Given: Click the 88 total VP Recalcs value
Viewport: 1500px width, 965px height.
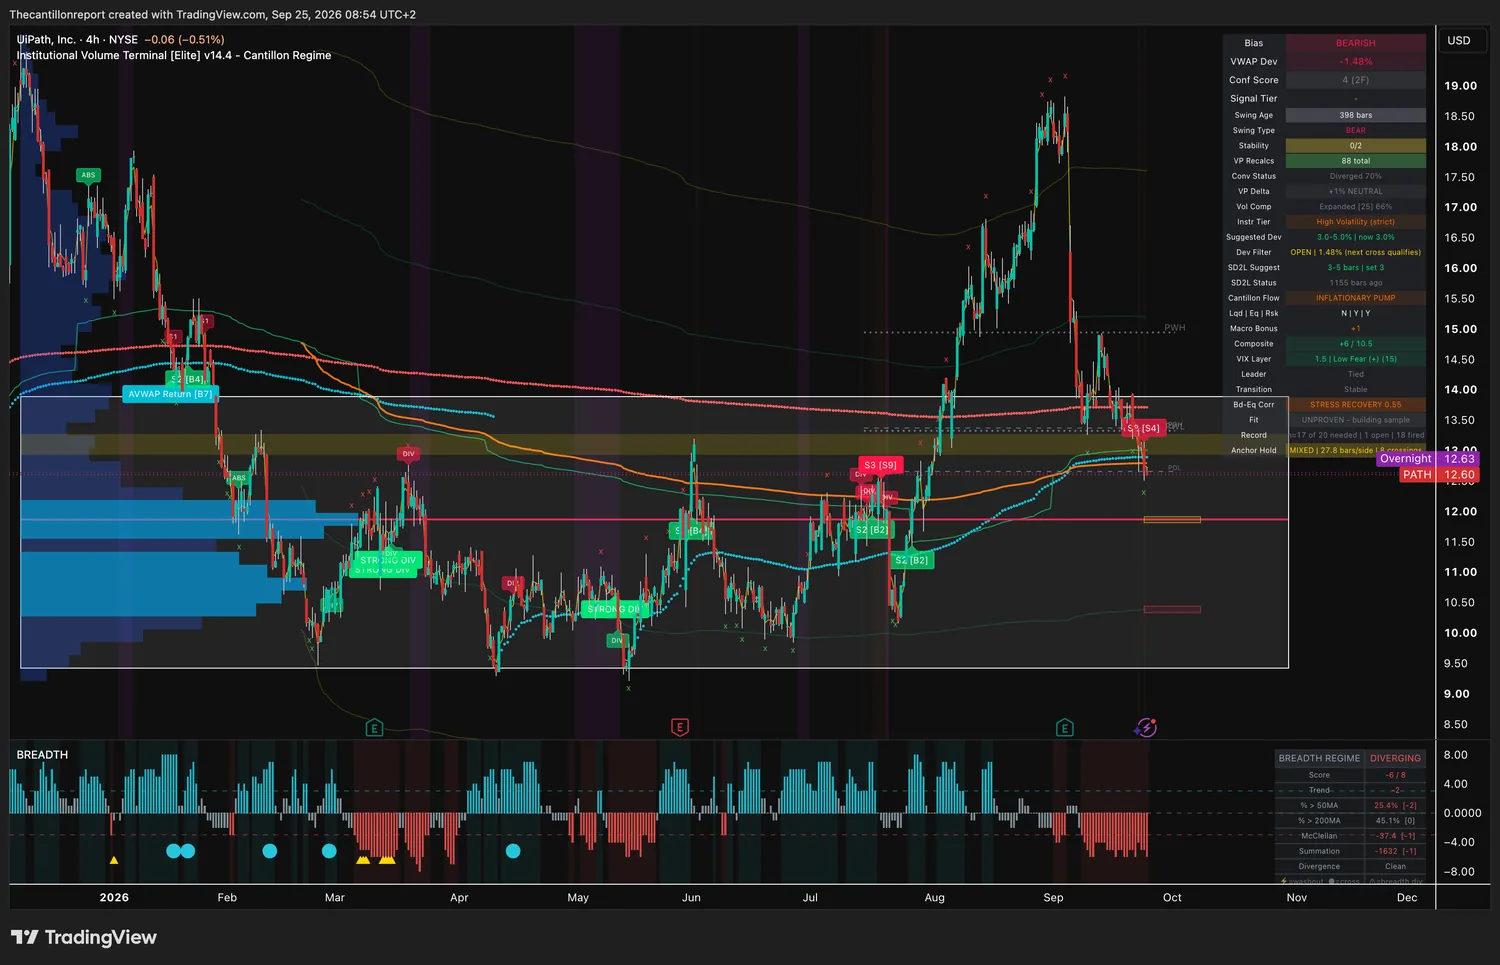Looking at the screenshot, I should pyautogui.click(x=1356, y=161).
